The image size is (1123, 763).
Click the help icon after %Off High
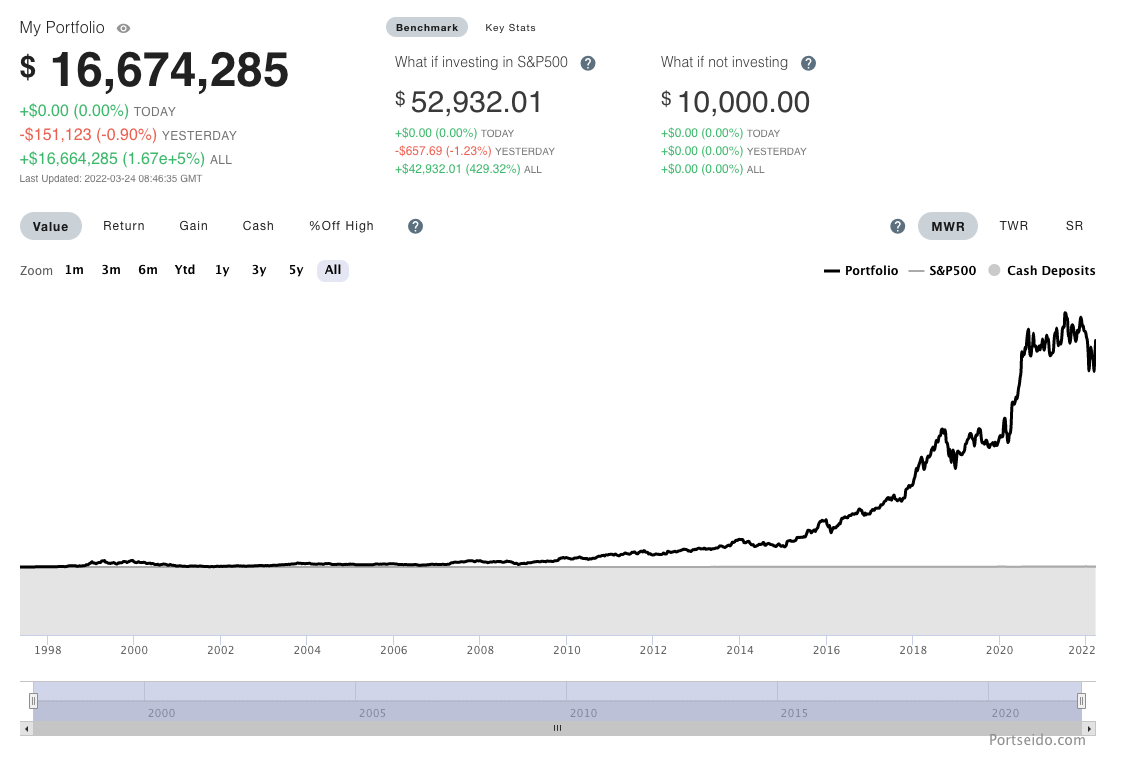point(414,226)
